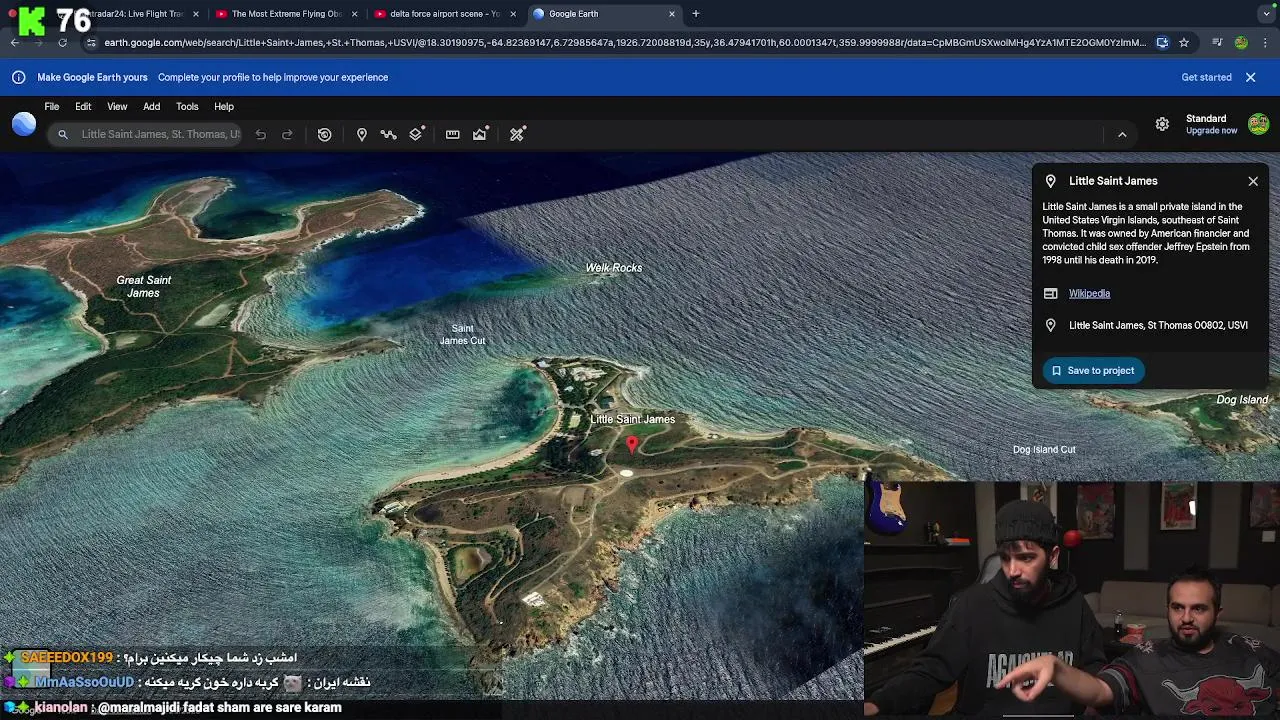The height and width of the screenshot is (720, 1280).
Task: Click the Welk Rocks map label
Action: click(x=614, y=268)
